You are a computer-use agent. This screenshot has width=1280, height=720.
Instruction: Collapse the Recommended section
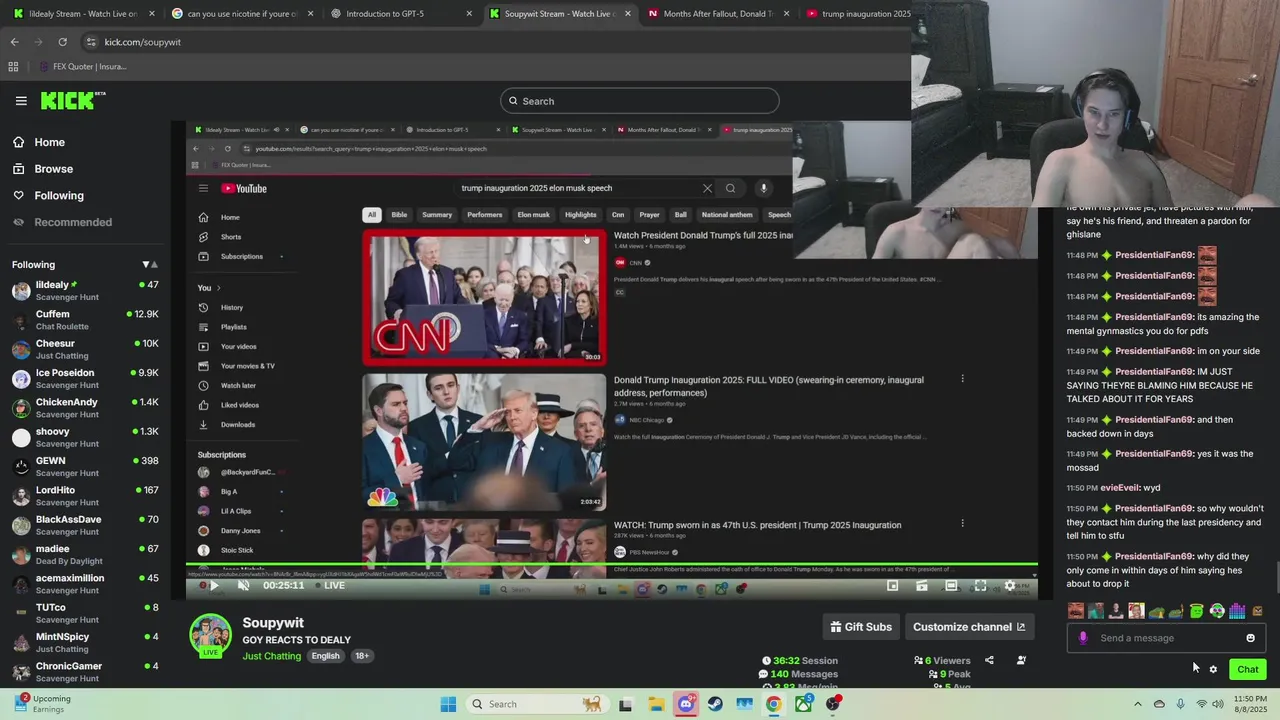tap(62, 222)
